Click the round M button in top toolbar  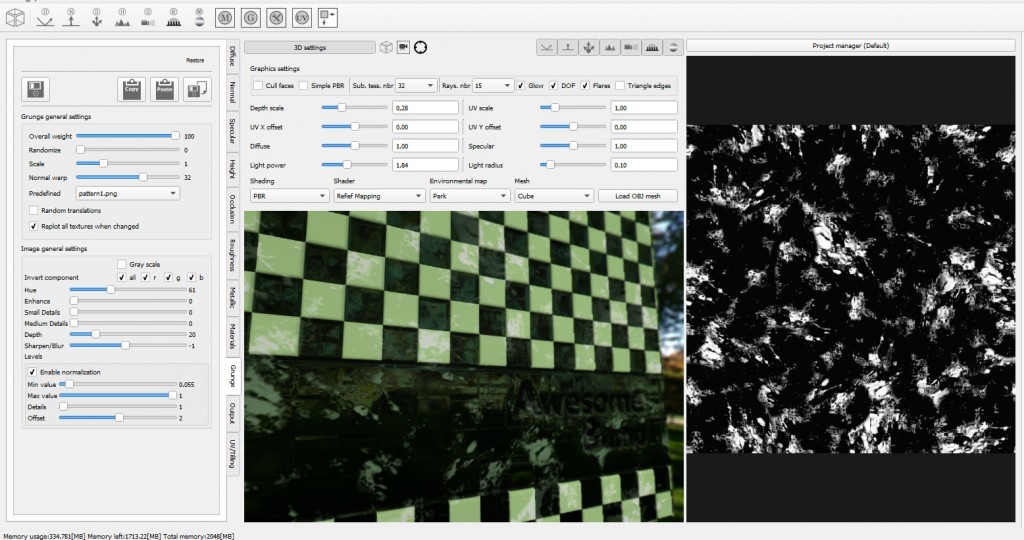224,17
